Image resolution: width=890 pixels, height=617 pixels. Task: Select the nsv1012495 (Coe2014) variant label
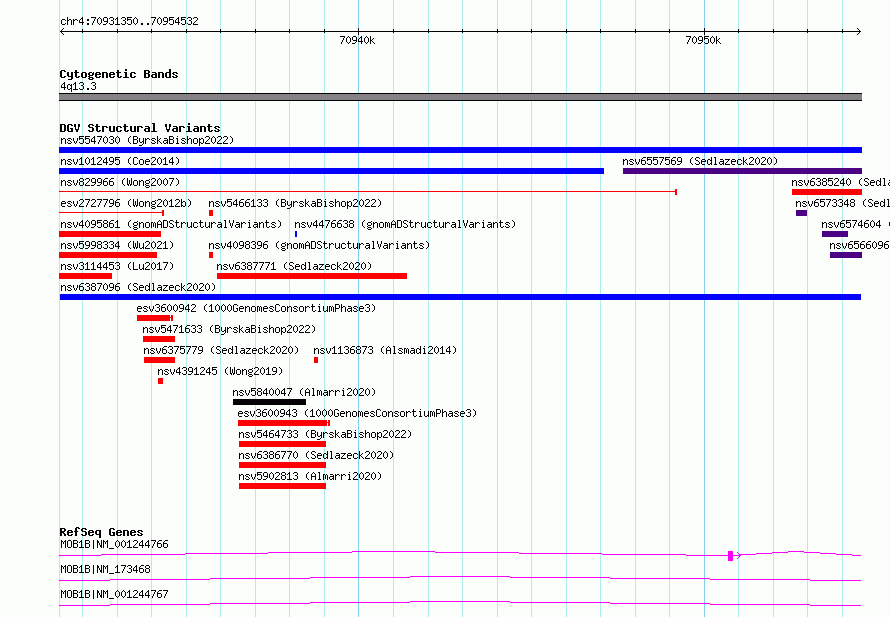click(120, 161)
